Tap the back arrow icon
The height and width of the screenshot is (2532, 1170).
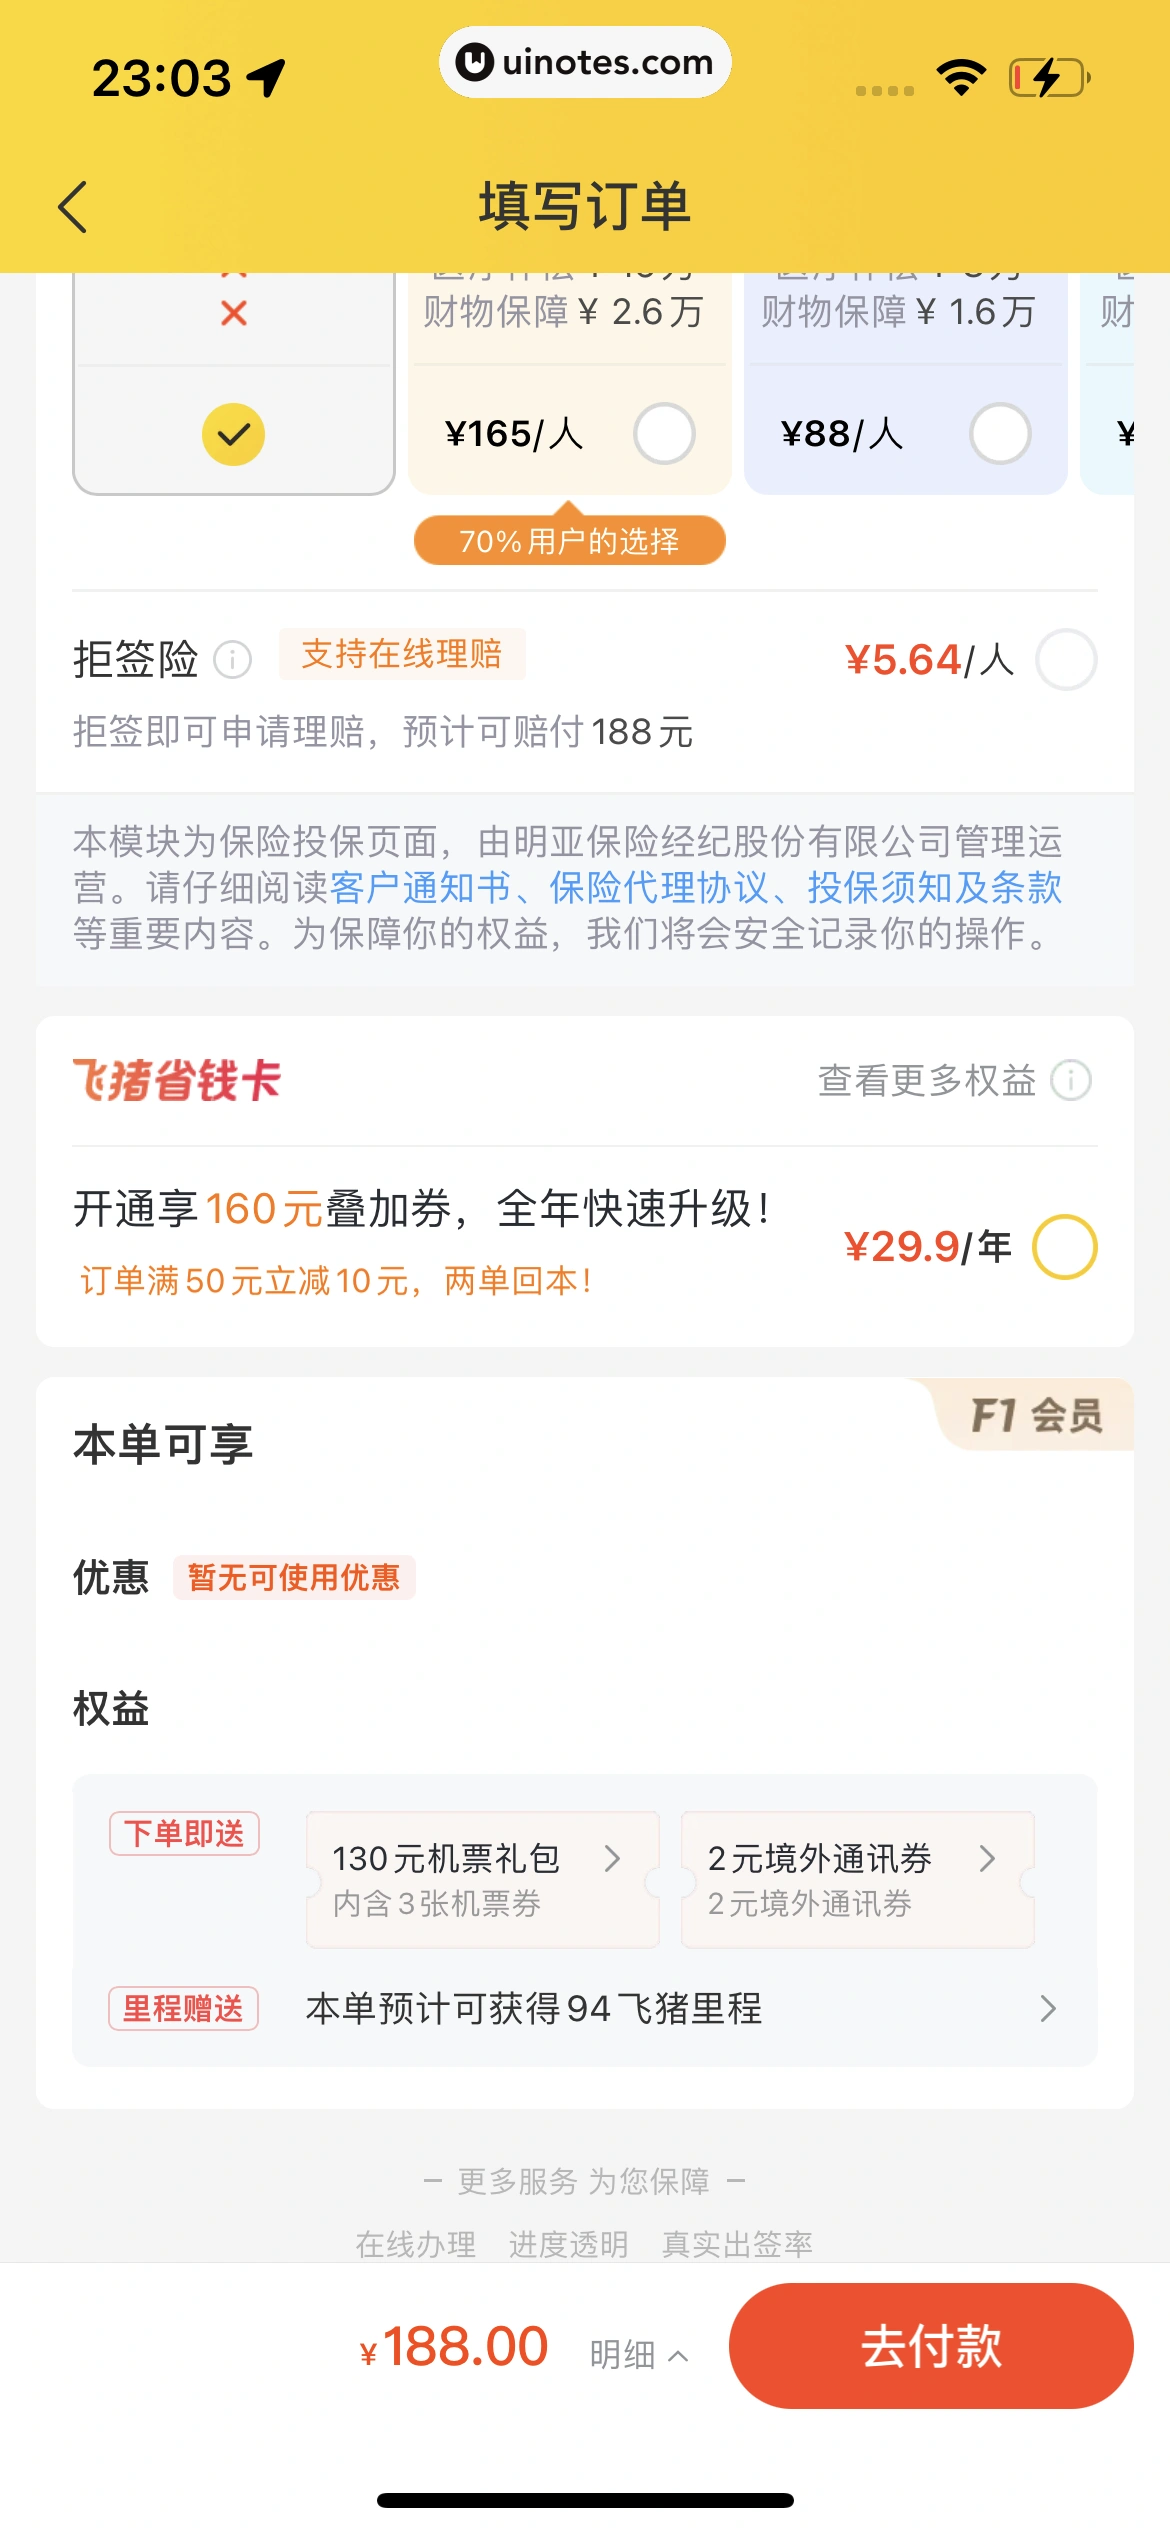[74, 207]
